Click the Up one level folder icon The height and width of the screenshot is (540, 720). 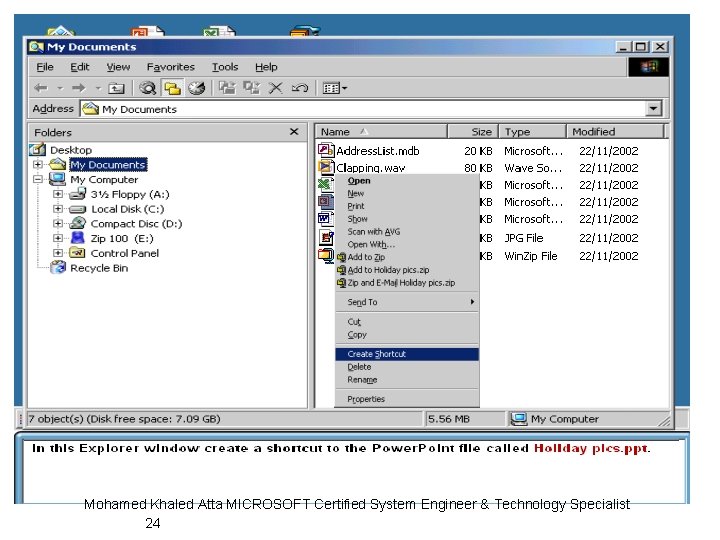coord(116,88)
